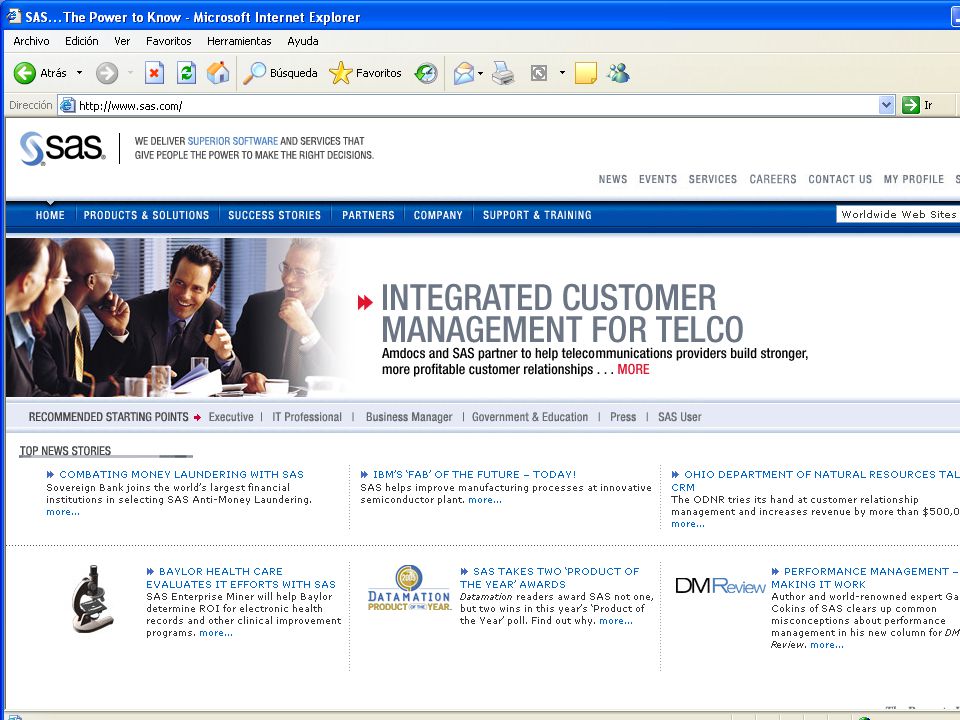Visit the EVENTS link
This screenshot has width=960, height=720.
658,179
